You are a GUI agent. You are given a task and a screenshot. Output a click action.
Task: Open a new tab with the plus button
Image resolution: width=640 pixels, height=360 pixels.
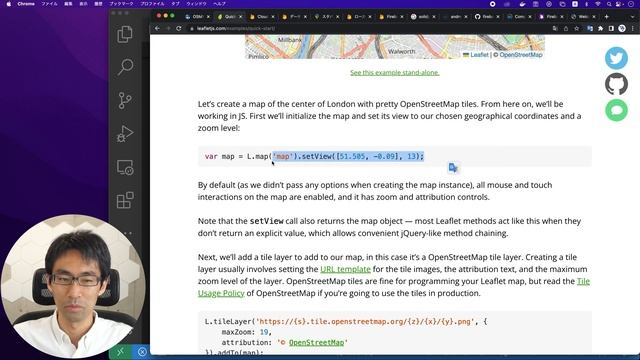click(607, 17)
